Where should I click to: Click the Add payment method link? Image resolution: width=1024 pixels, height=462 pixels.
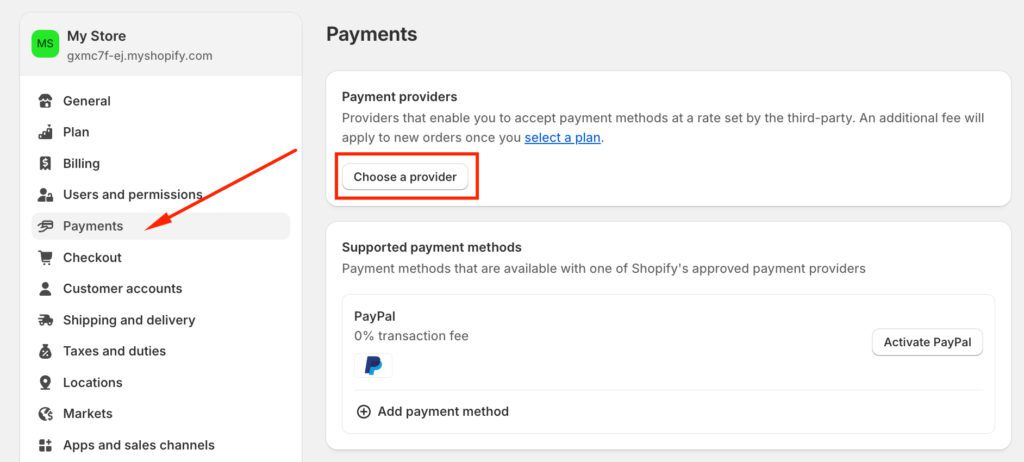click(443, 411)
